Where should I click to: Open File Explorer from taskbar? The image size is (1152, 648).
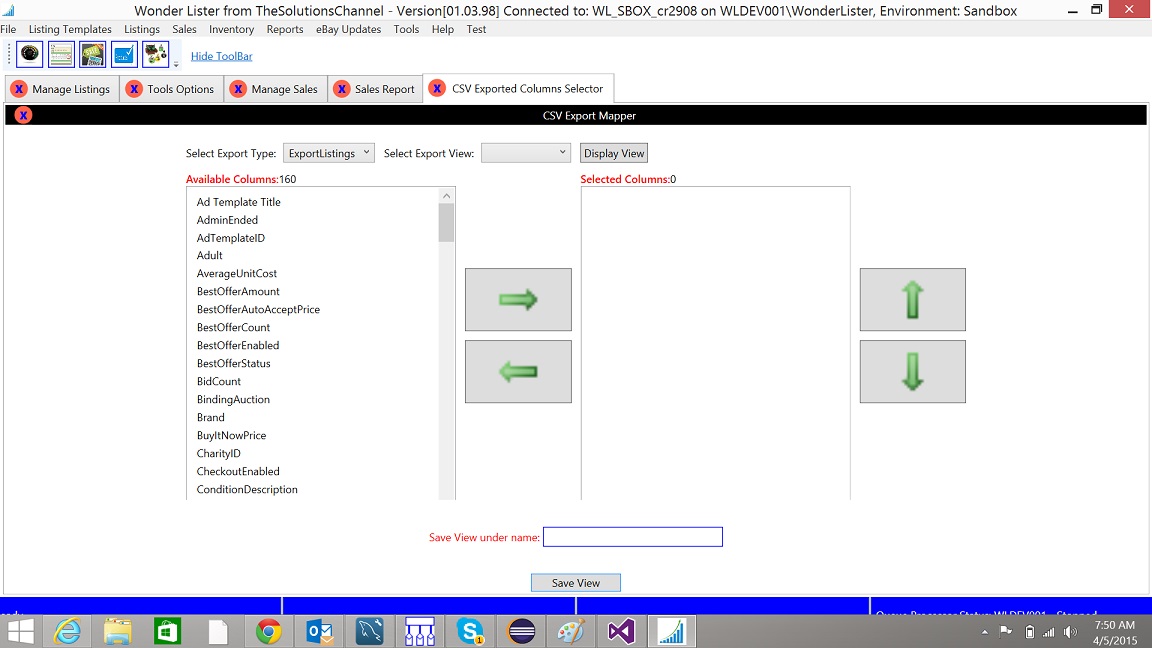click(118, 631)
